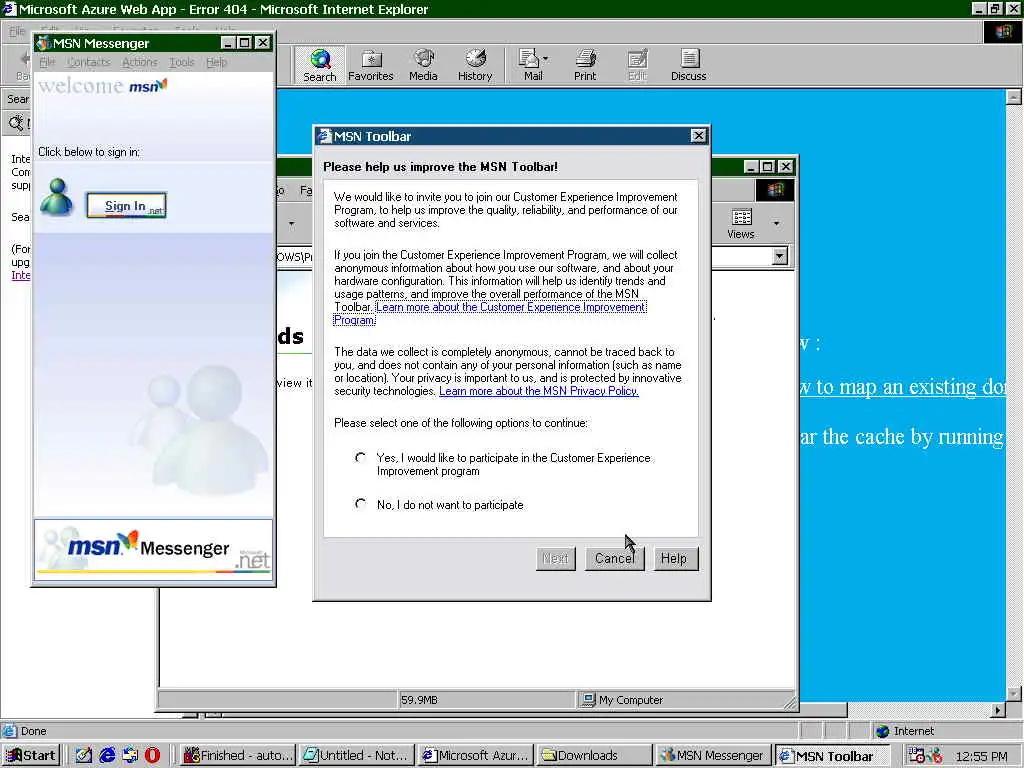Viewport: 1024px width, 768px height.
Task: Expand the Explorer address bar dropdown
Action: (x=780, y=256)
